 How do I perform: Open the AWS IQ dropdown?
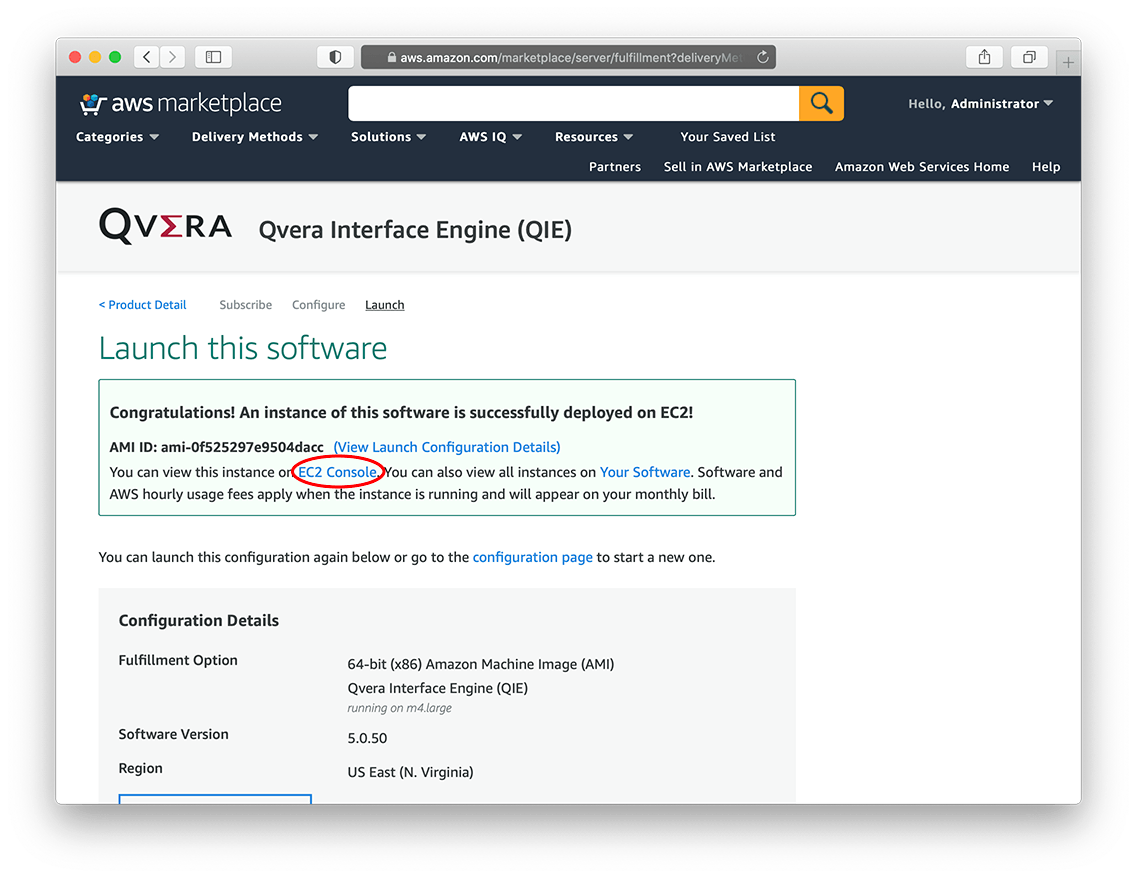[x=490, y=136]
